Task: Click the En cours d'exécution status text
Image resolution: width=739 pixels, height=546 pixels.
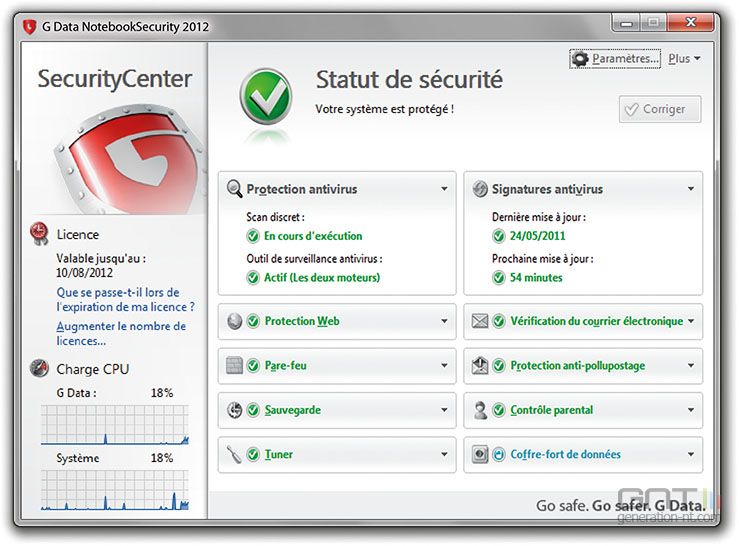Action: pyautogui.click(x=313, y=236)
